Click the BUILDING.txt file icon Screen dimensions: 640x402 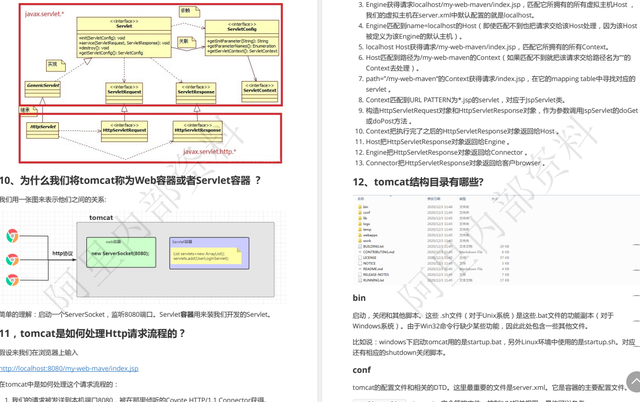360,247
